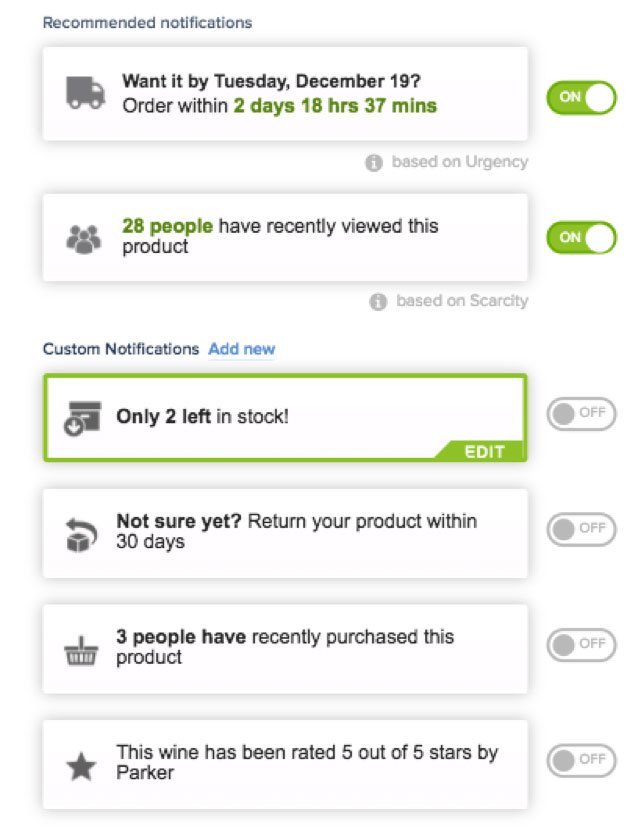
Task: Click the info icon next to 'based on Scarcity'
Action: (379, 301)
